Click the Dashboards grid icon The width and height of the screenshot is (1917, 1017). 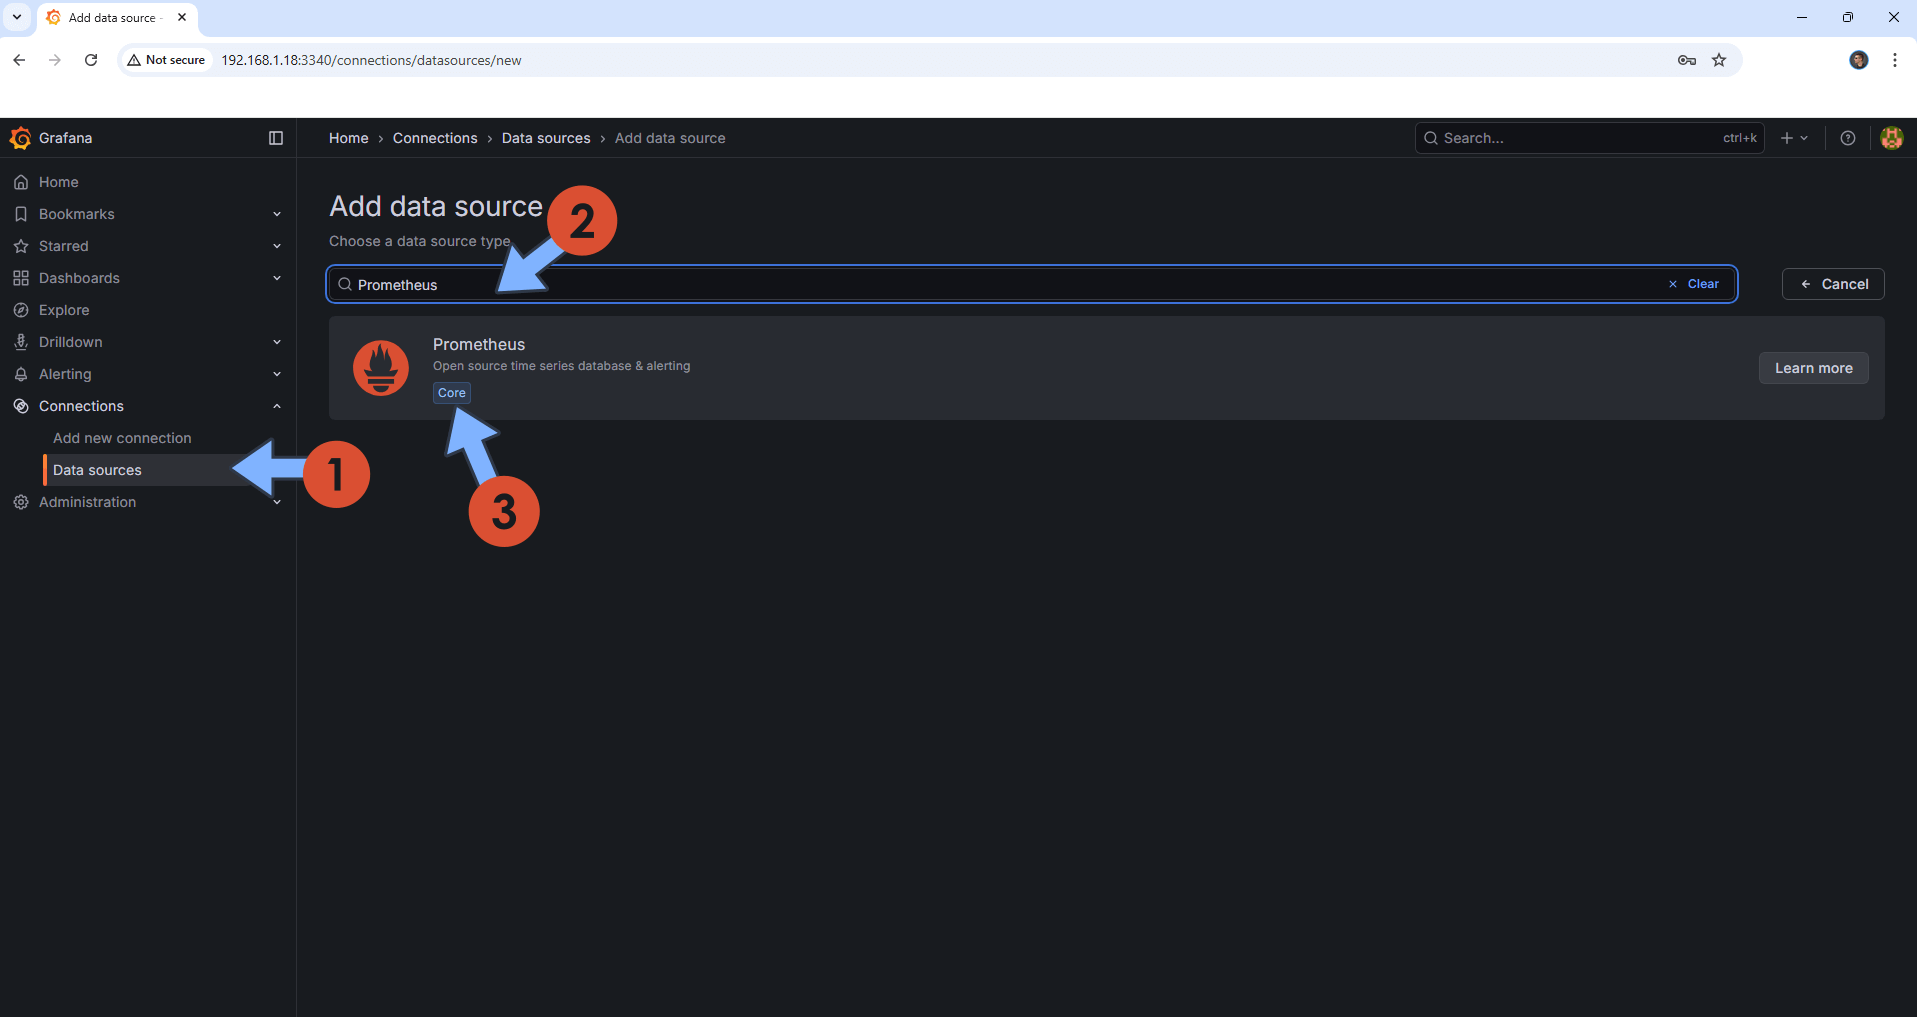pos(21,278)
